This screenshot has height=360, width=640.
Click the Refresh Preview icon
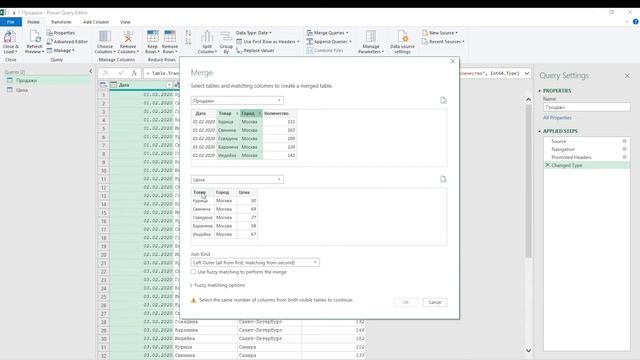click(35, 37)
